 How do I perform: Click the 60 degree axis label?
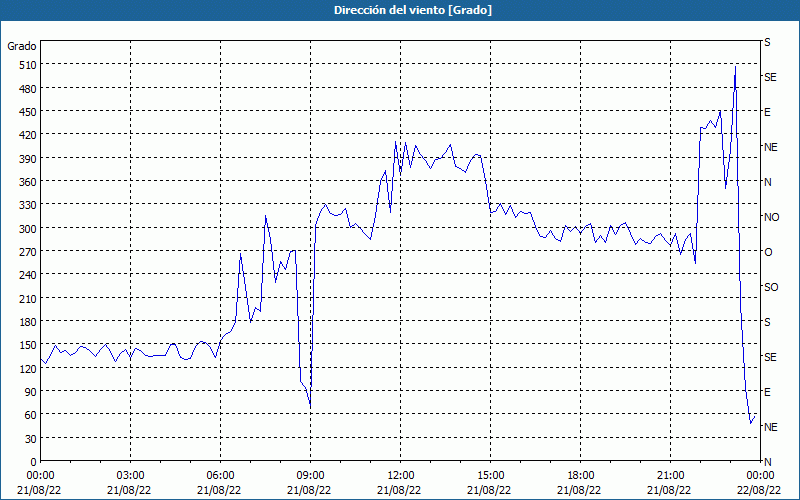pyautogui.click(x=31, y=415)
